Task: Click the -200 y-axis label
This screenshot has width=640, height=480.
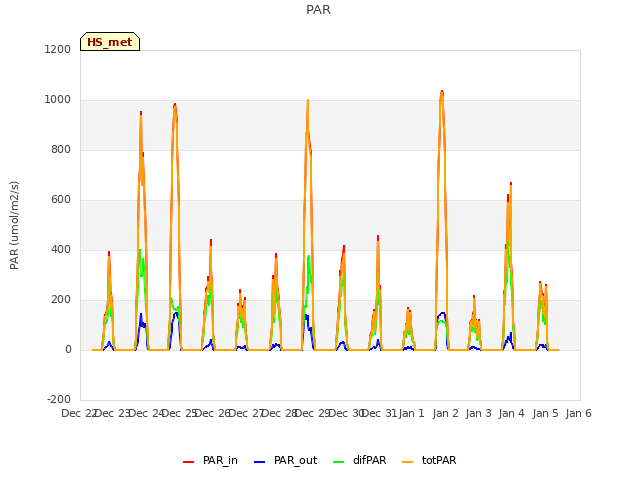Action: pos(59,399)
